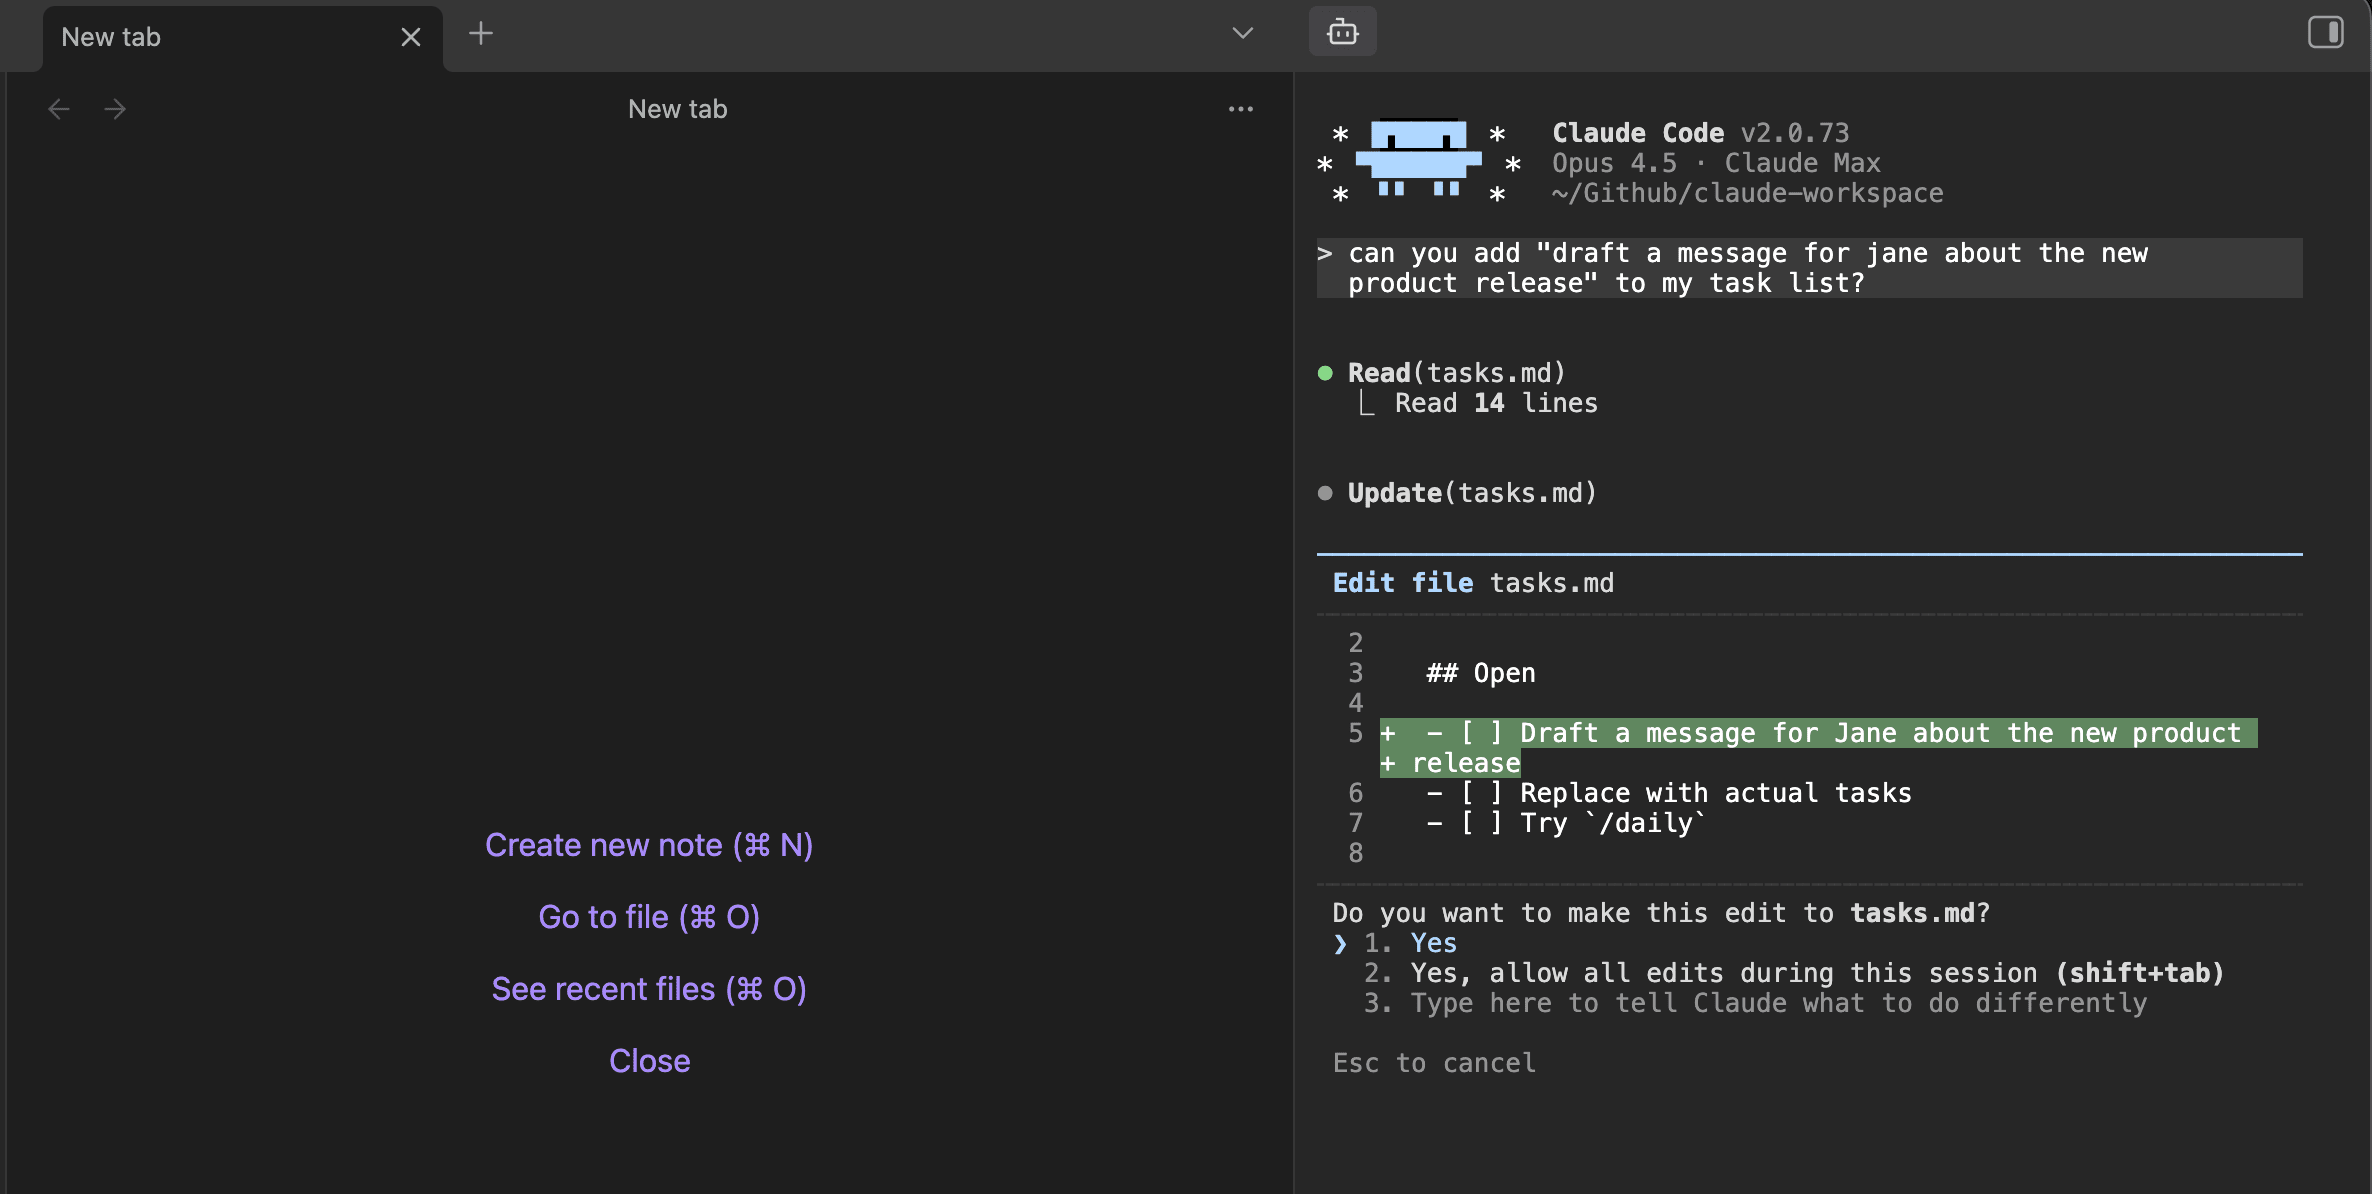Click the back navigation arrow

click(x=58, y=109)
